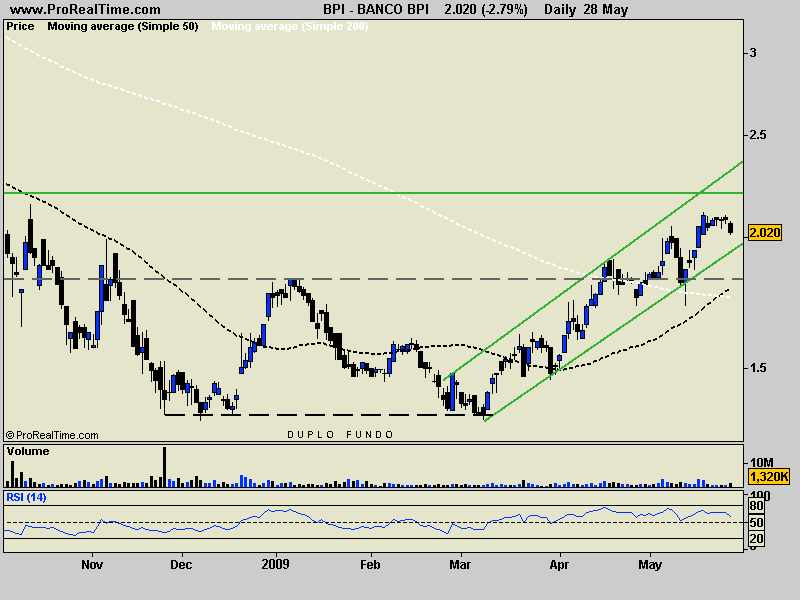800x600 pixels.
Task: Click the 20 RSI level label
Action: point(756,539)
